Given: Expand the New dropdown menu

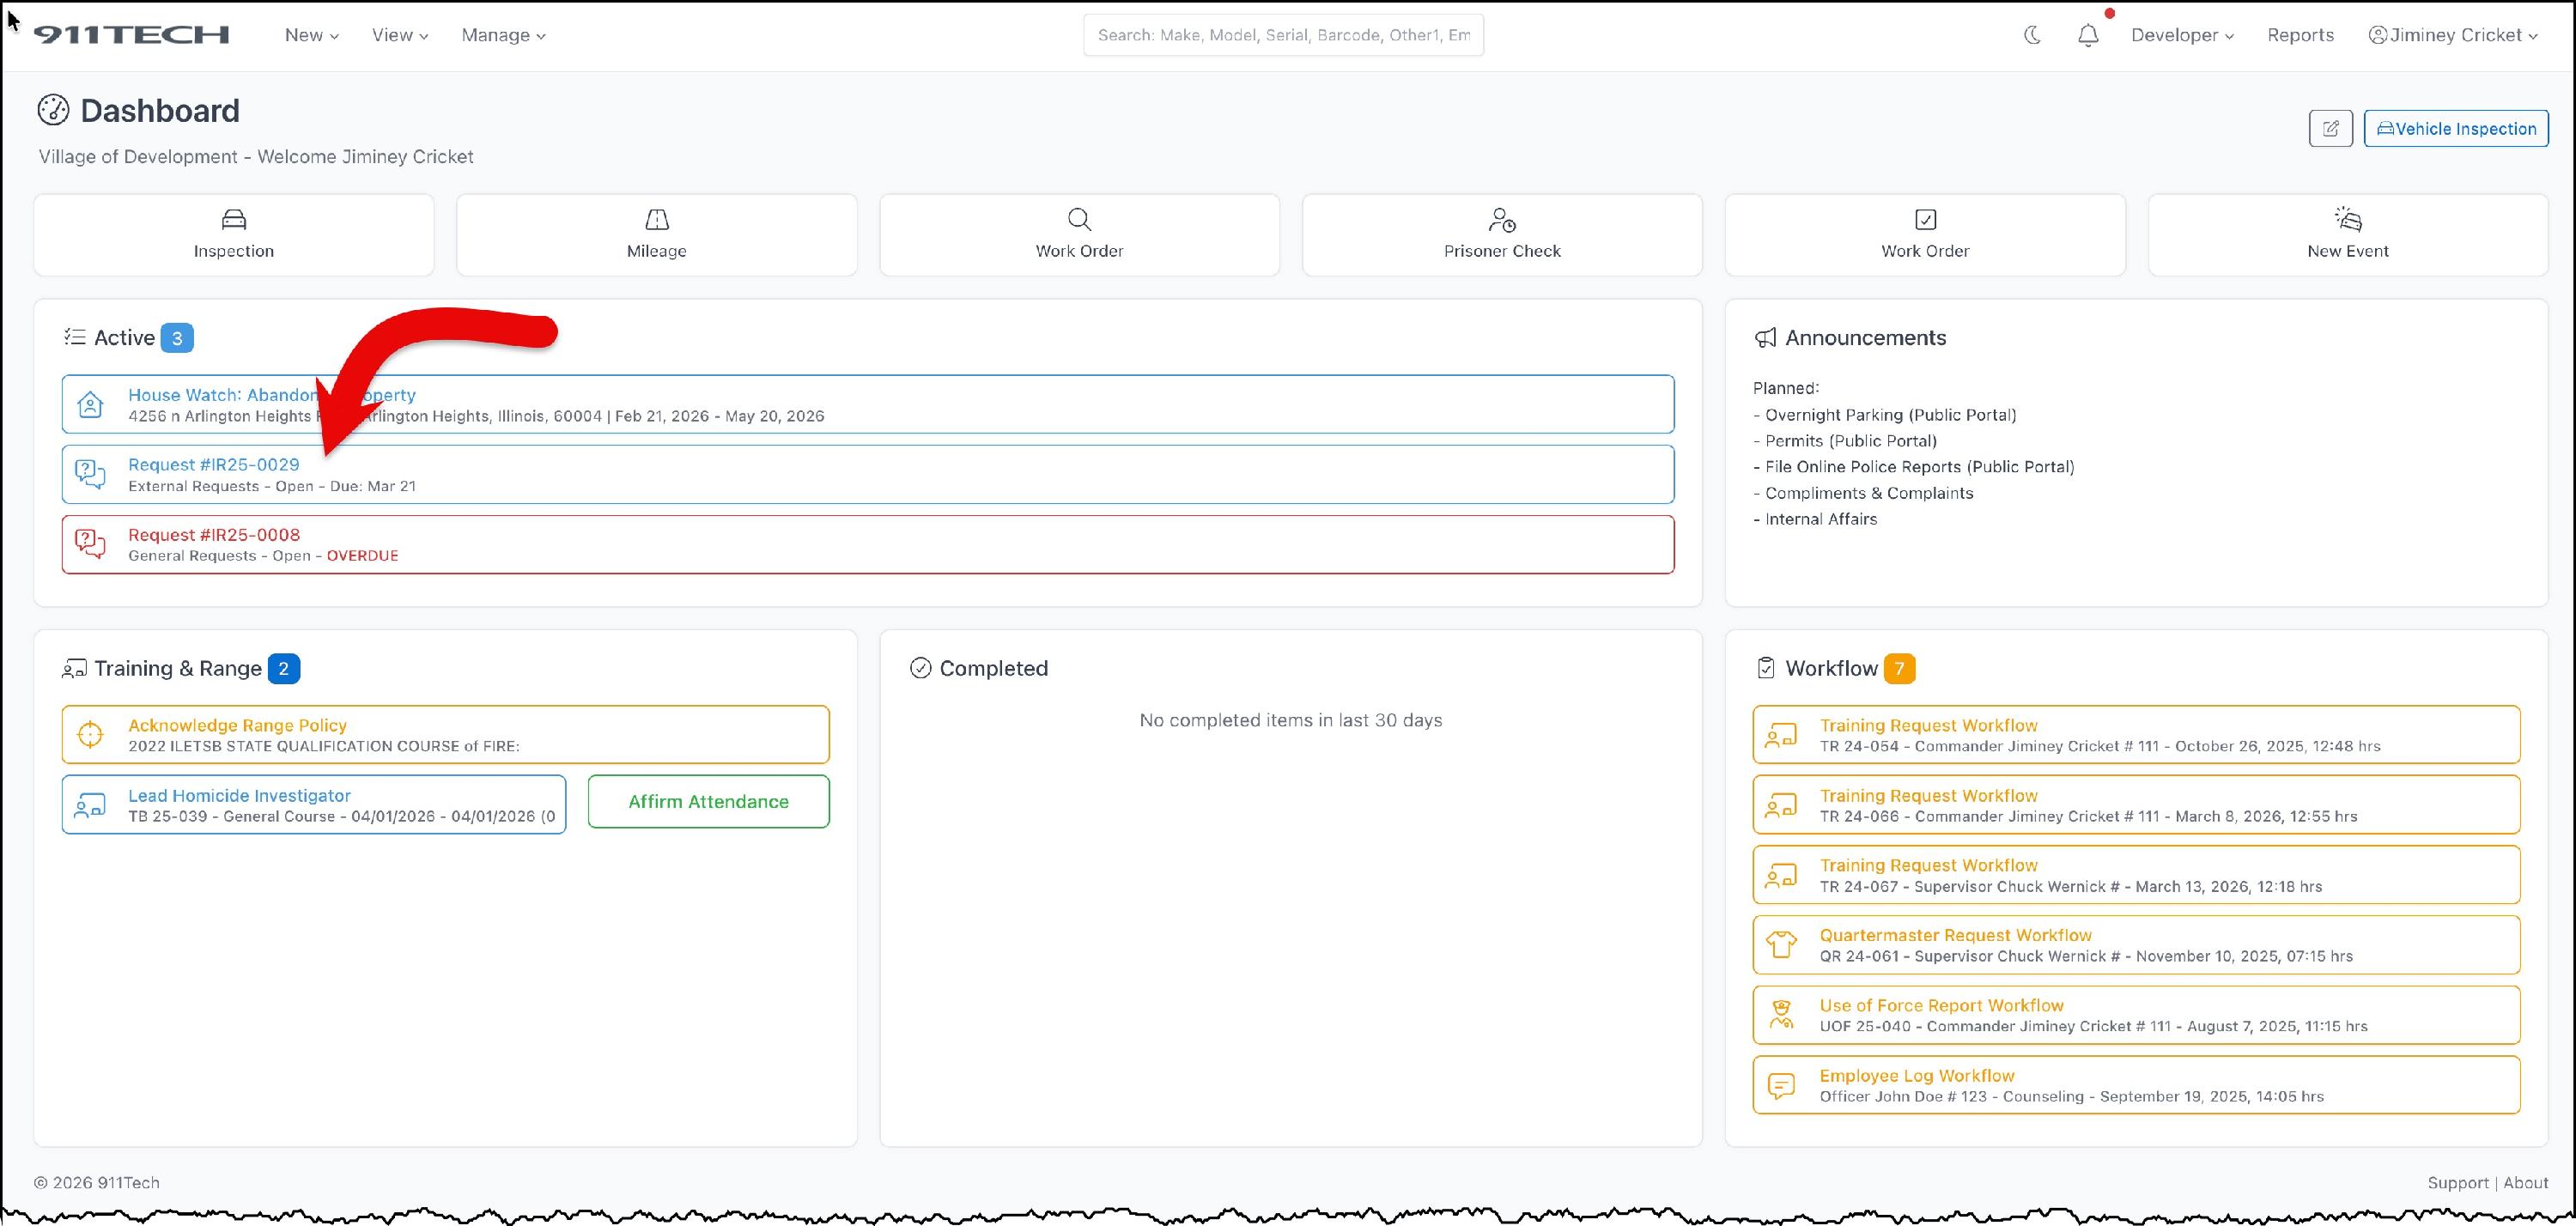Looking at the screenshot, I should pyautogui.click(x=311, y=35).
